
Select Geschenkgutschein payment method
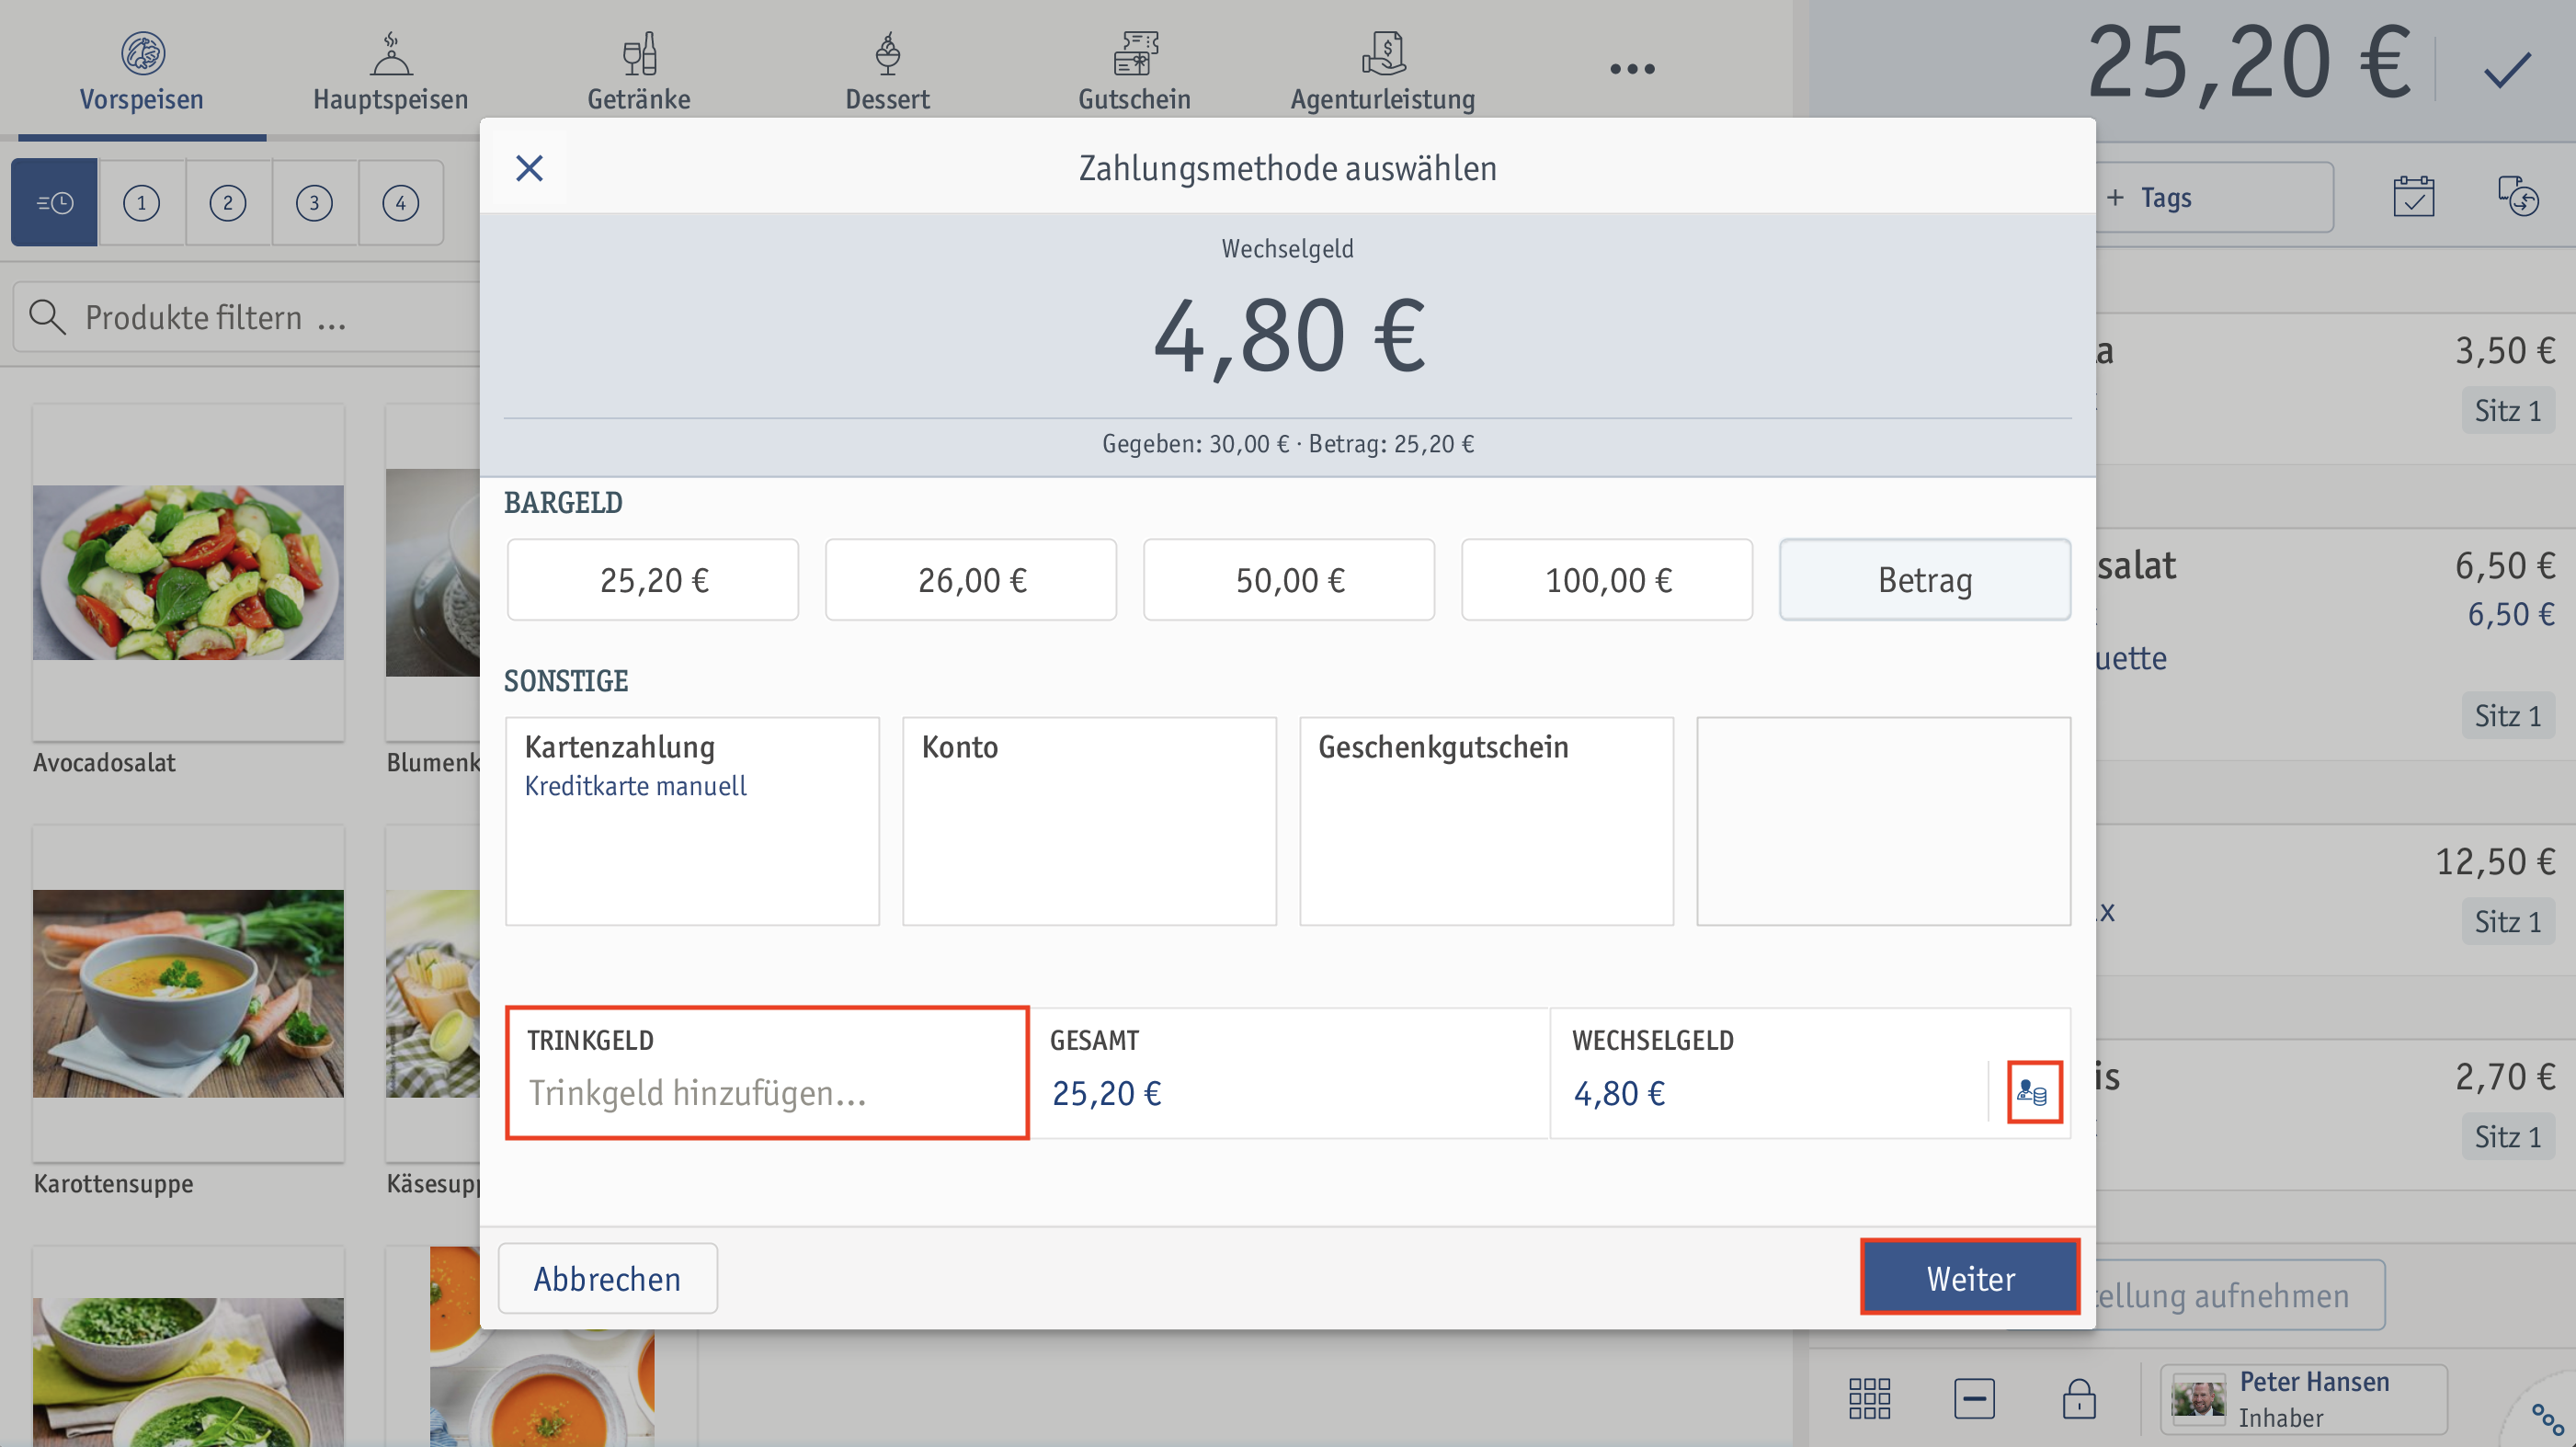click(1486, 821)
